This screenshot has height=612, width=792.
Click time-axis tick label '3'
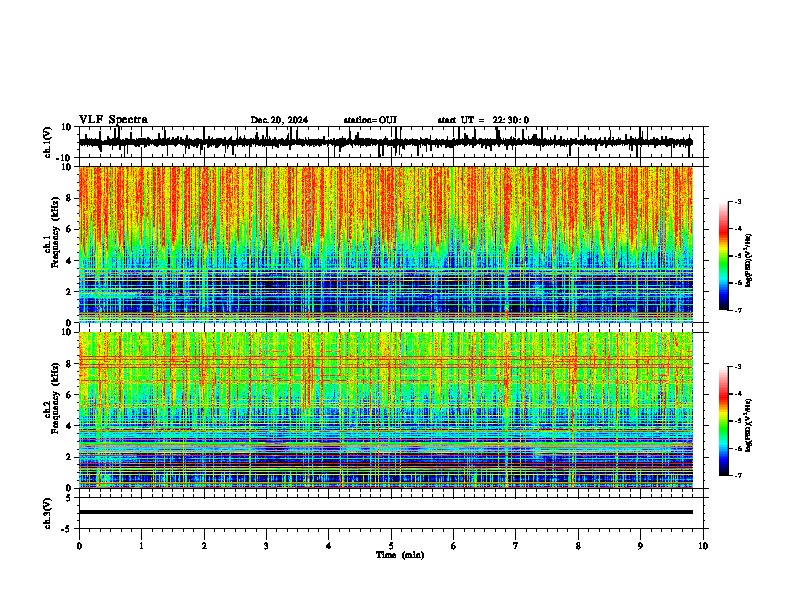pos(266,546)
